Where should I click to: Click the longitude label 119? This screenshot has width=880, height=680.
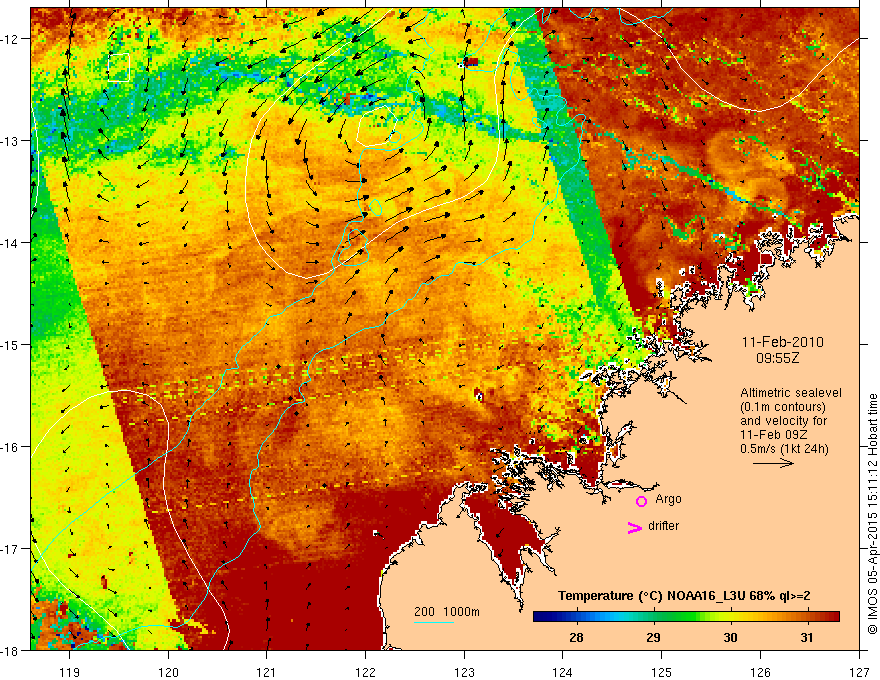pyautogui.click(x=70, y=672)
